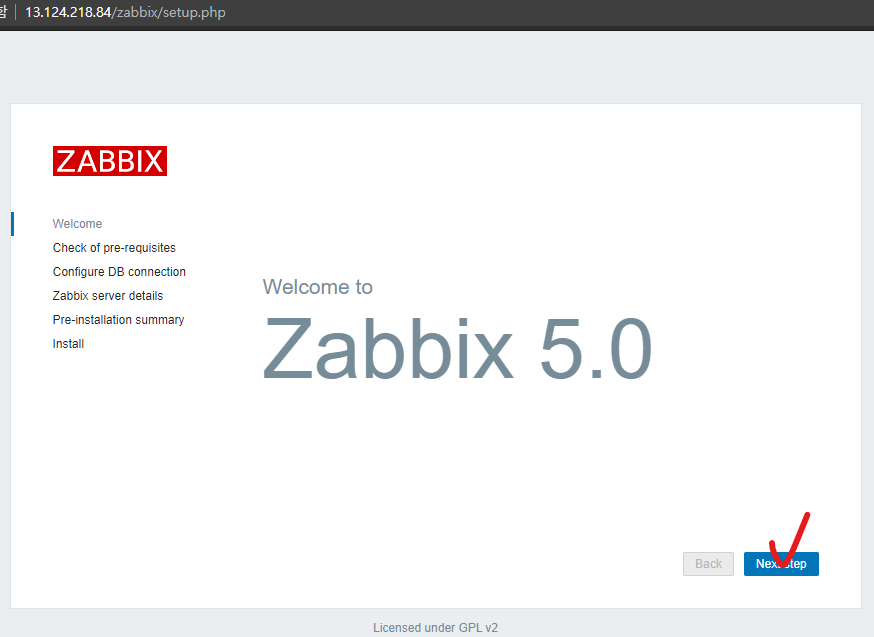This screenshot has height=637, width=874.
Task: Click the red ZABBIX logo
Action: pos(110,161)
